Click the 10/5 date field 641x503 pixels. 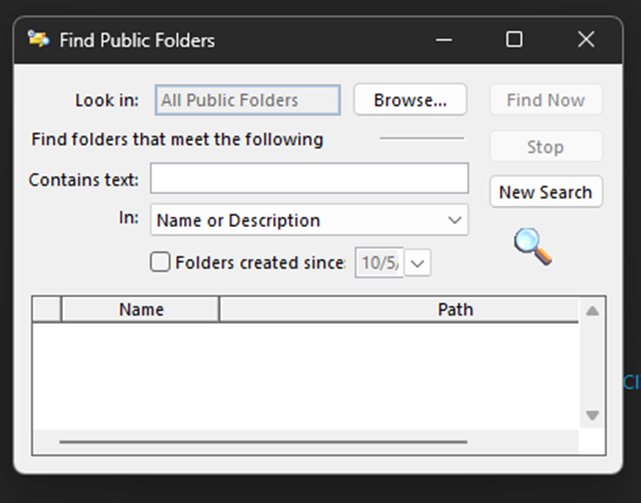point(379,263)
